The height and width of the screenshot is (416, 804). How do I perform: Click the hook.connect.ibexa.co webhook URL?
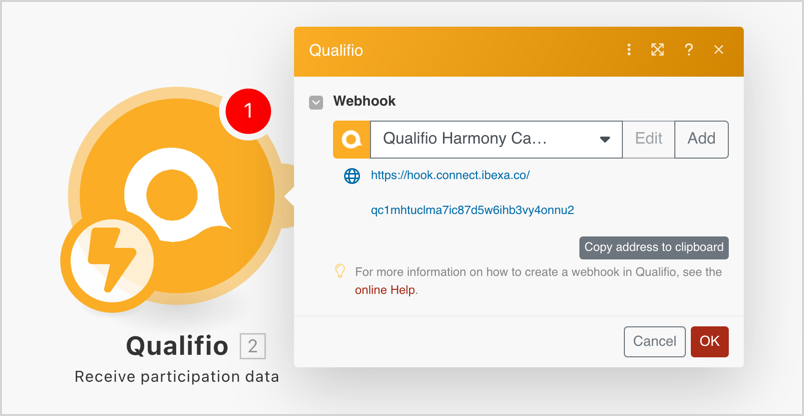[x=450, y=175]
